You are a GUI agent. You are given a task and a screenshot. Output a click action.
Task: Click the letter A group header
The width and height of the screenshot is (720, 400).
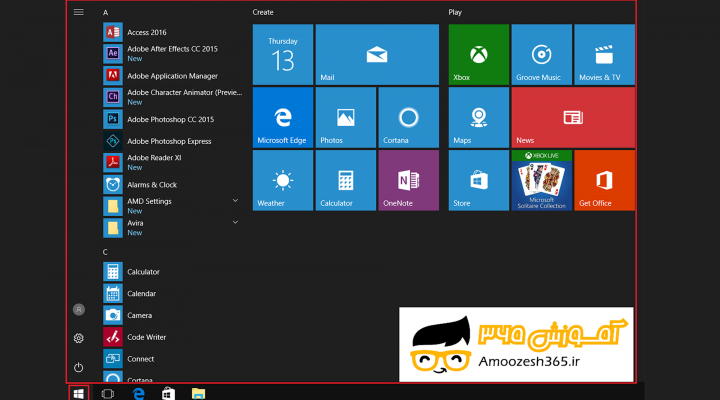pos(106,13)
